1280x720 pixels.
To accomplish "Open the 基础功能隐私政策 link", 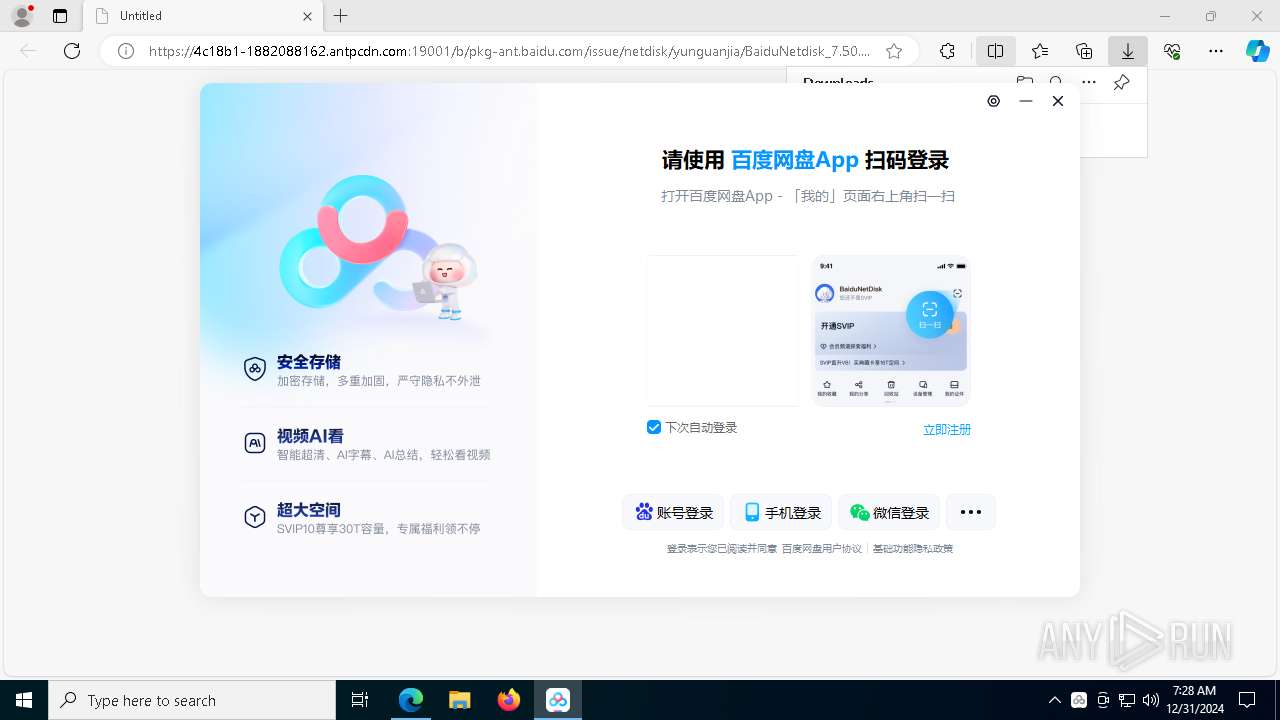I will (913, 549).
